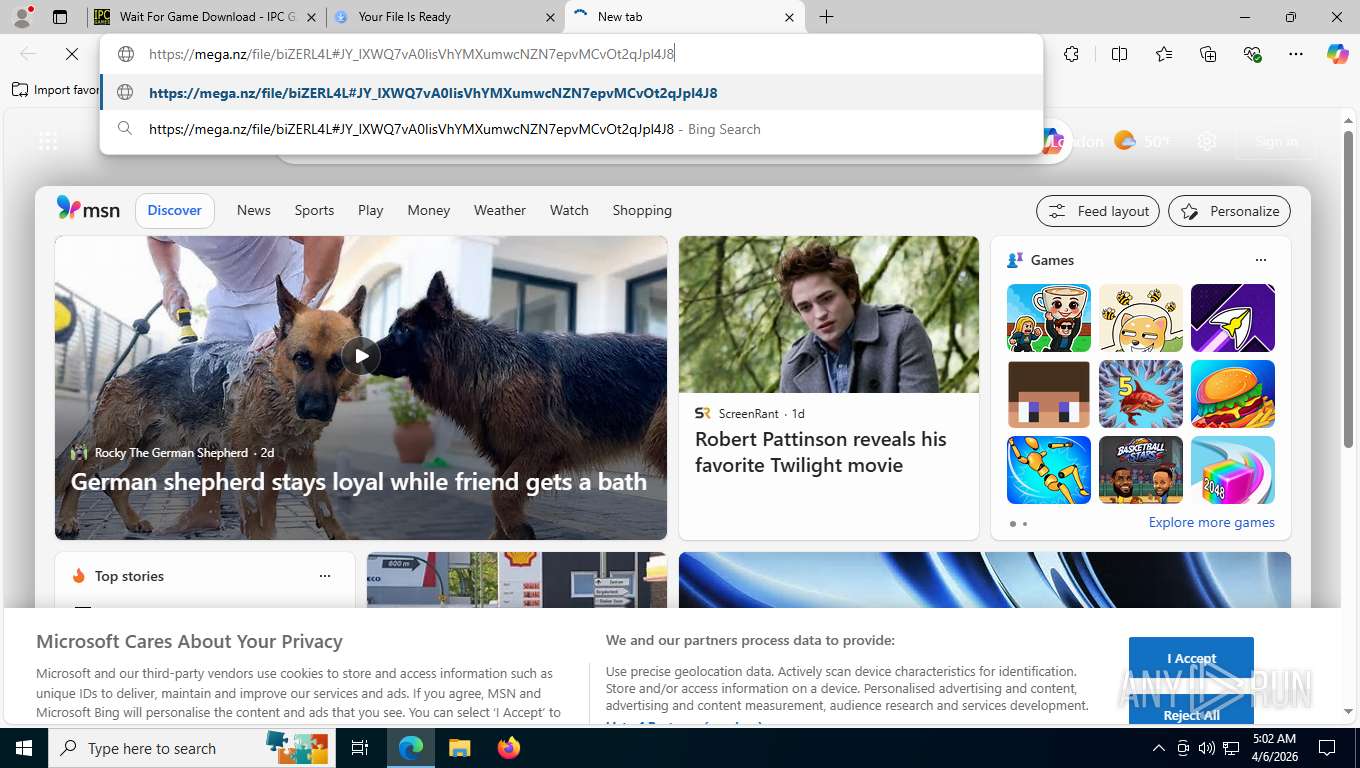This screenshot has height=768, width=1360.
Task: Open the Shopping section
Action: tap(642, 210)
